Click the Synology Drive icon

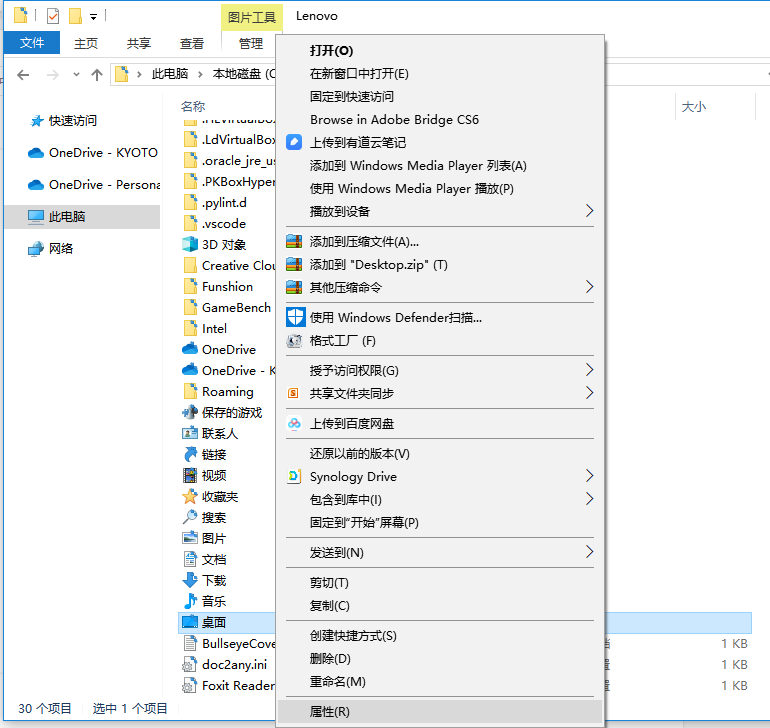coord(294,476)
